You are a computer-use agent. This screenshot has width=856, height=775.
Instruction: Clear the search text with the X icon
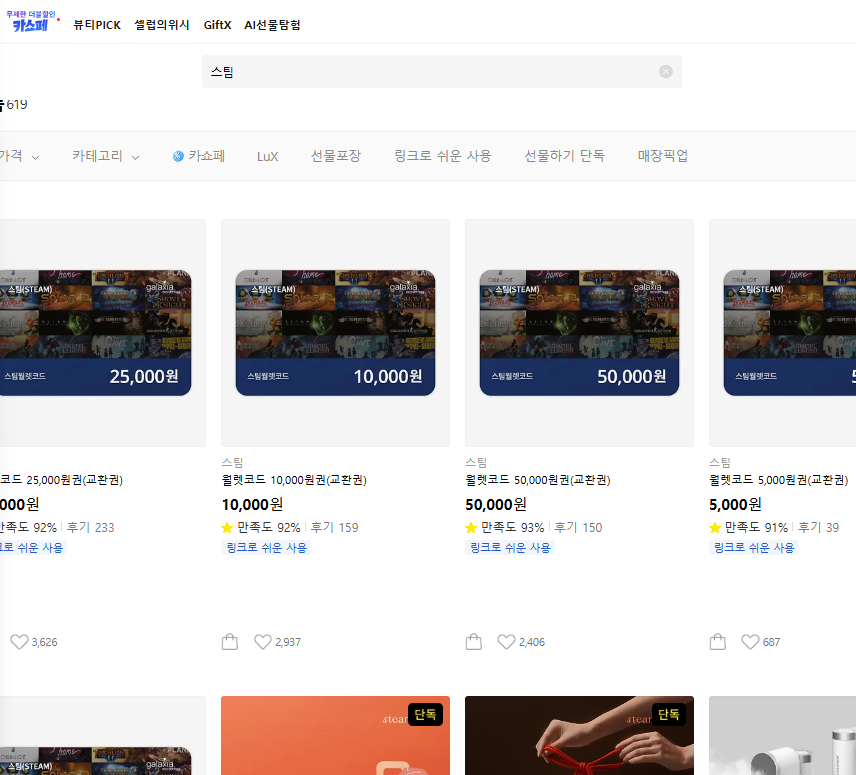[x=665, y=71]
